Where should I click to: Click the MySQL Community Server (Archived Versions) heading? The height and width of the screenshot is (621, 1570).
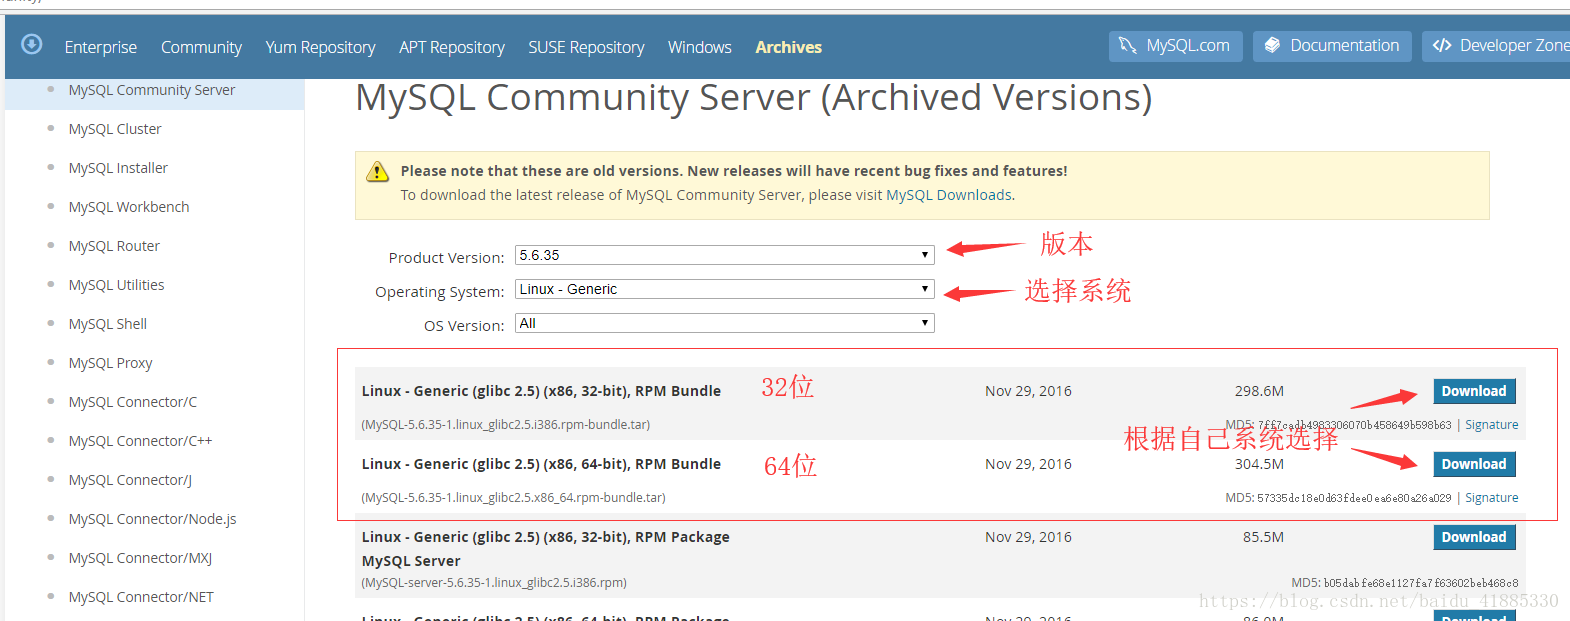click(x=754, y=98)
